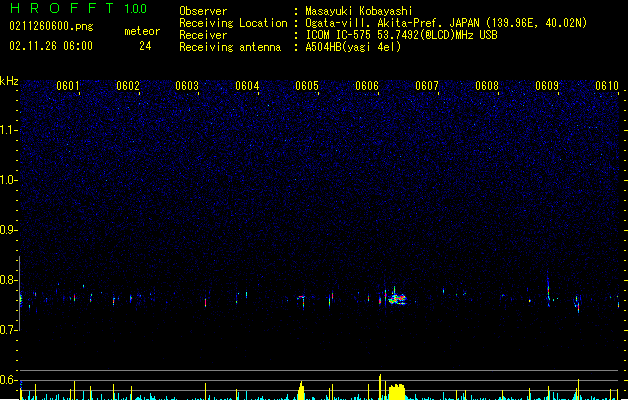
Task: Click the 0609 time marker
Action: pyautogui.click(x=547, y=86)
